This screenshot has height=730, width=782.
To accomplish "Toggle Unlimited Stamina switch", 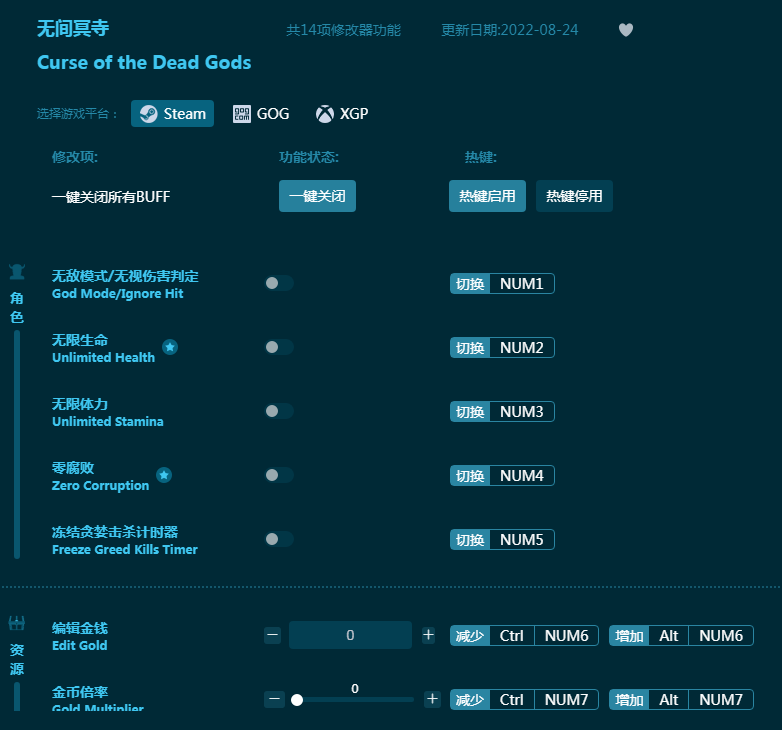I will [279, 411].
